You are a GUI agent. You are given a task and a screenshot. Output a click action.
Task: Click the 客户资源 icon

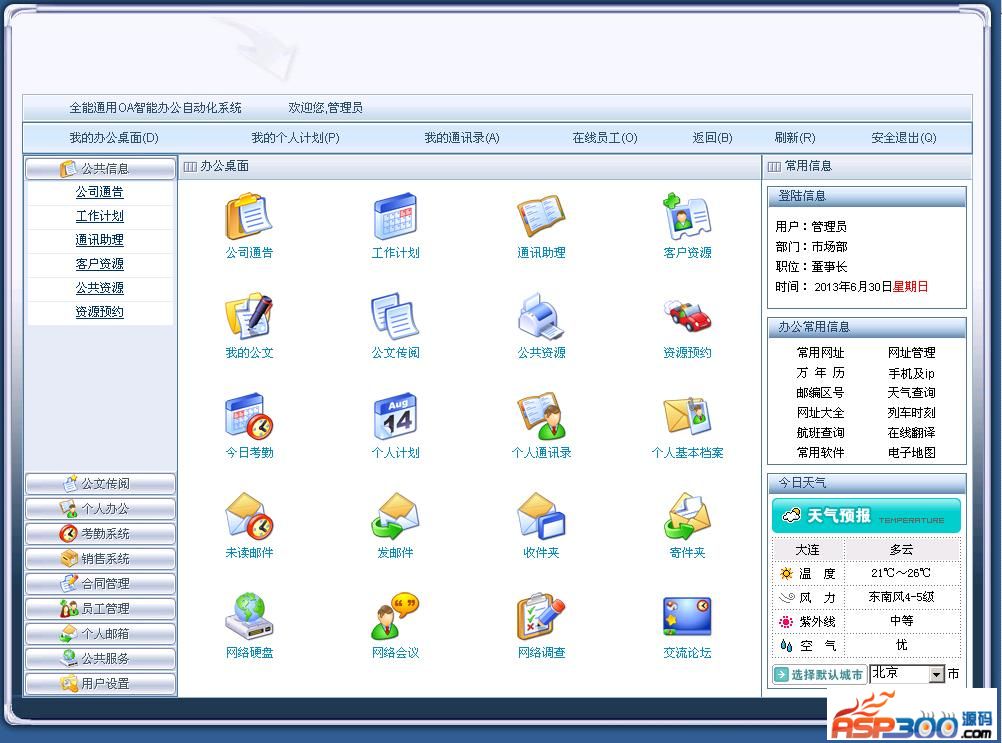pos(687,217)
